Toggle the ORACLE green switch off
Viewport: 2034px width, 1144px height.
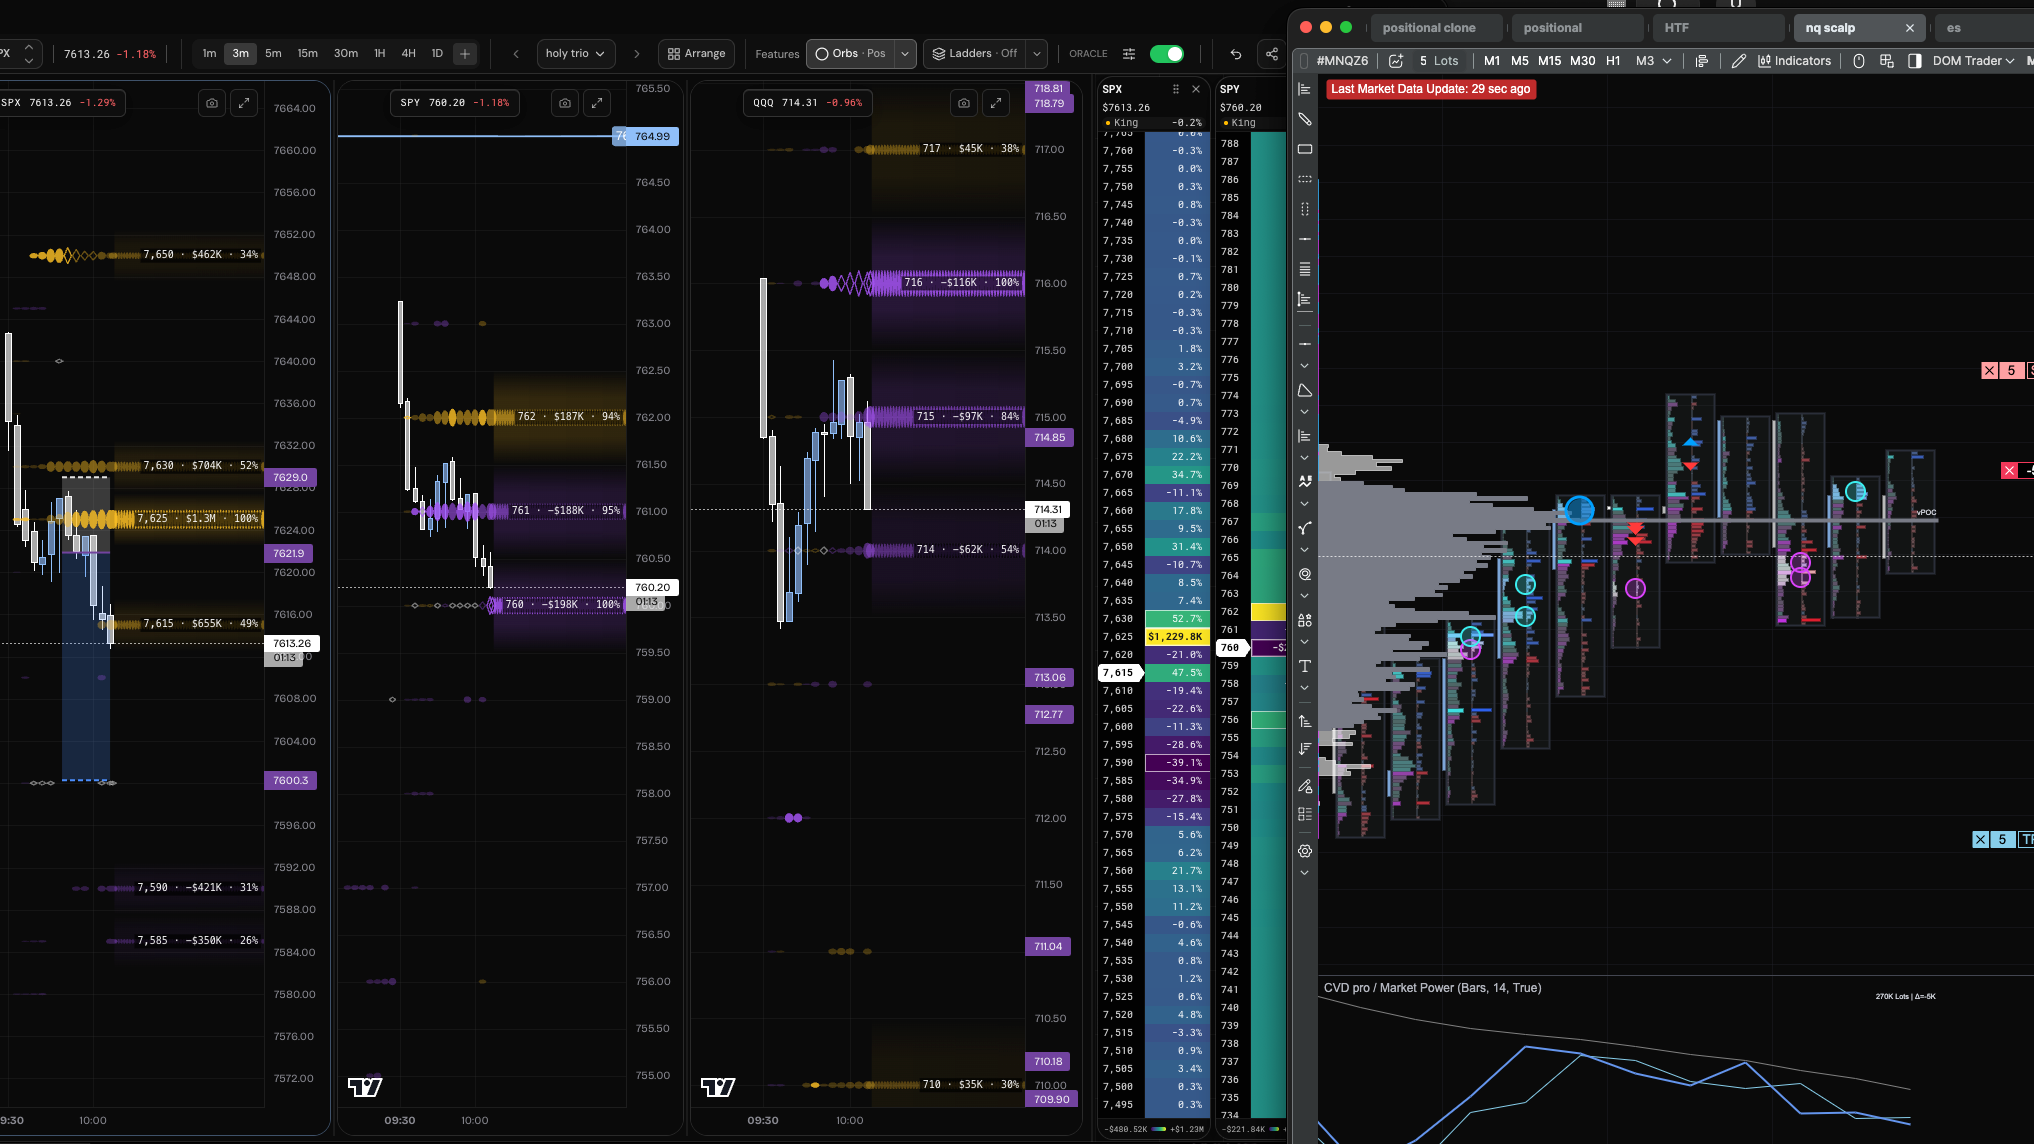pos(1167,54)
